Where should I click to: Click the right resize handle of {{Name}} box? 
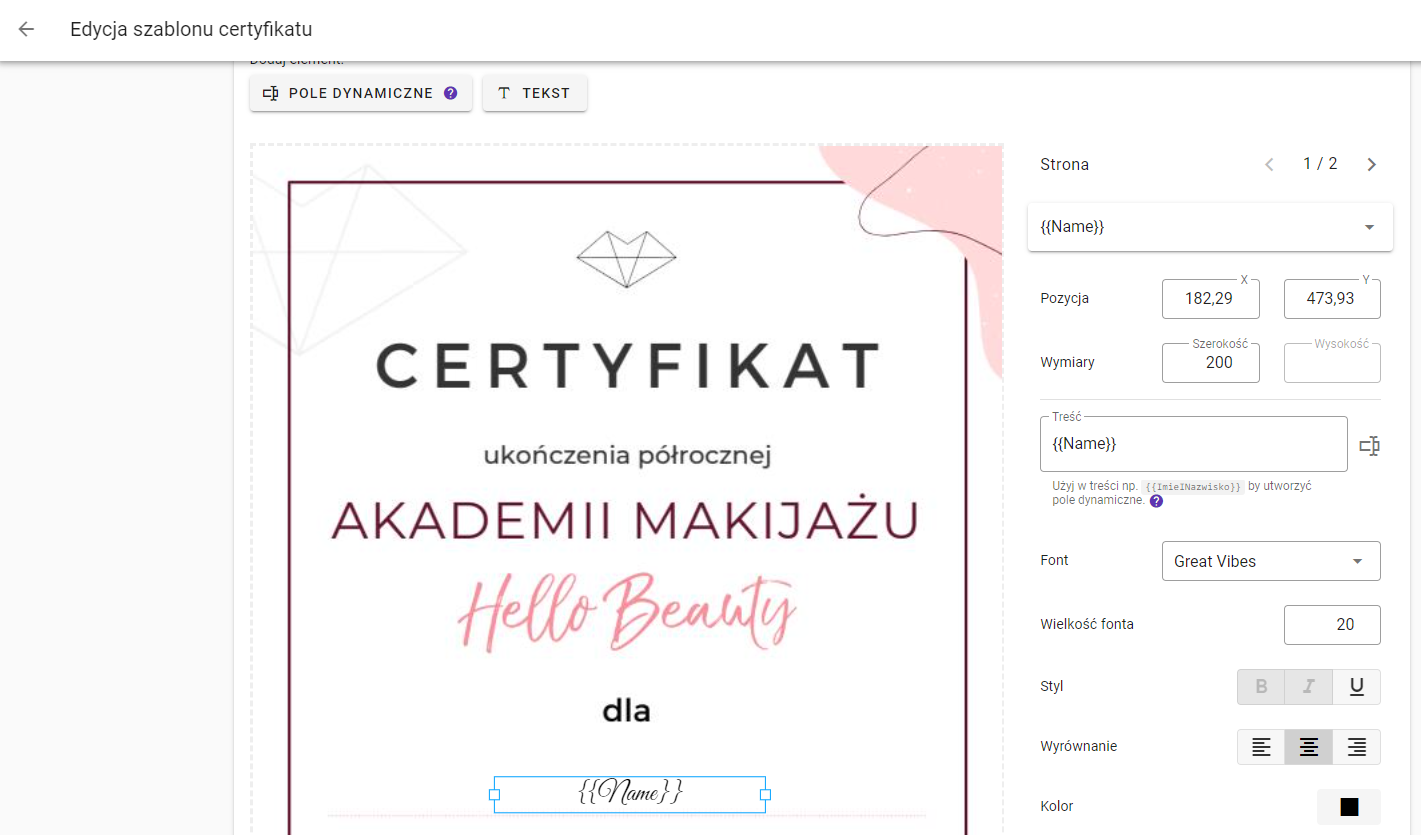point(766,795)
